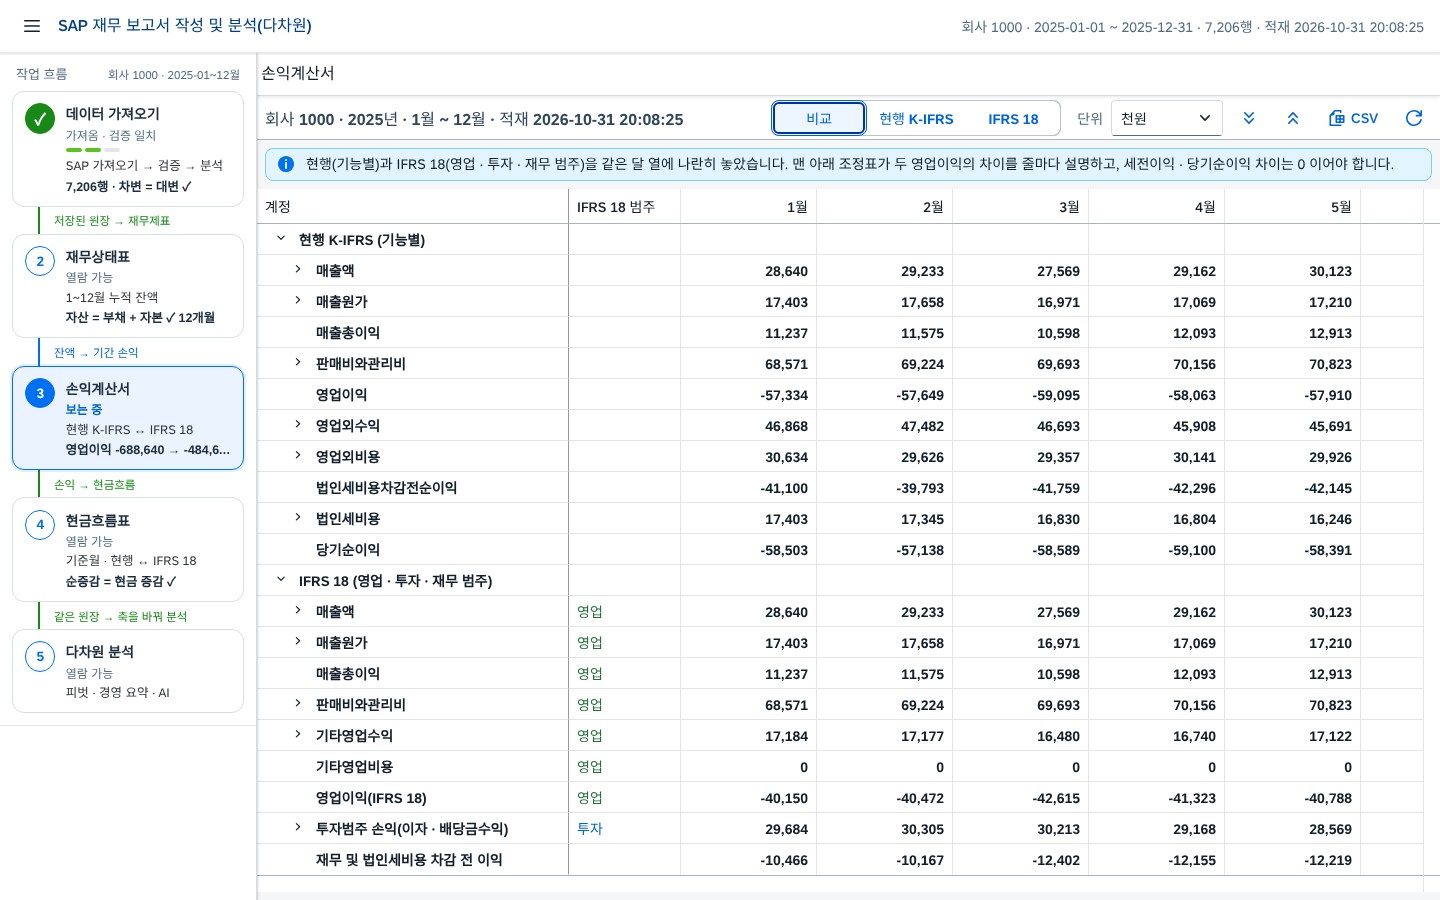This screenshot has height=900, width=1440.
Task: Go to the 재무상태표 workflow step
Action: click(x=128, y=286)
